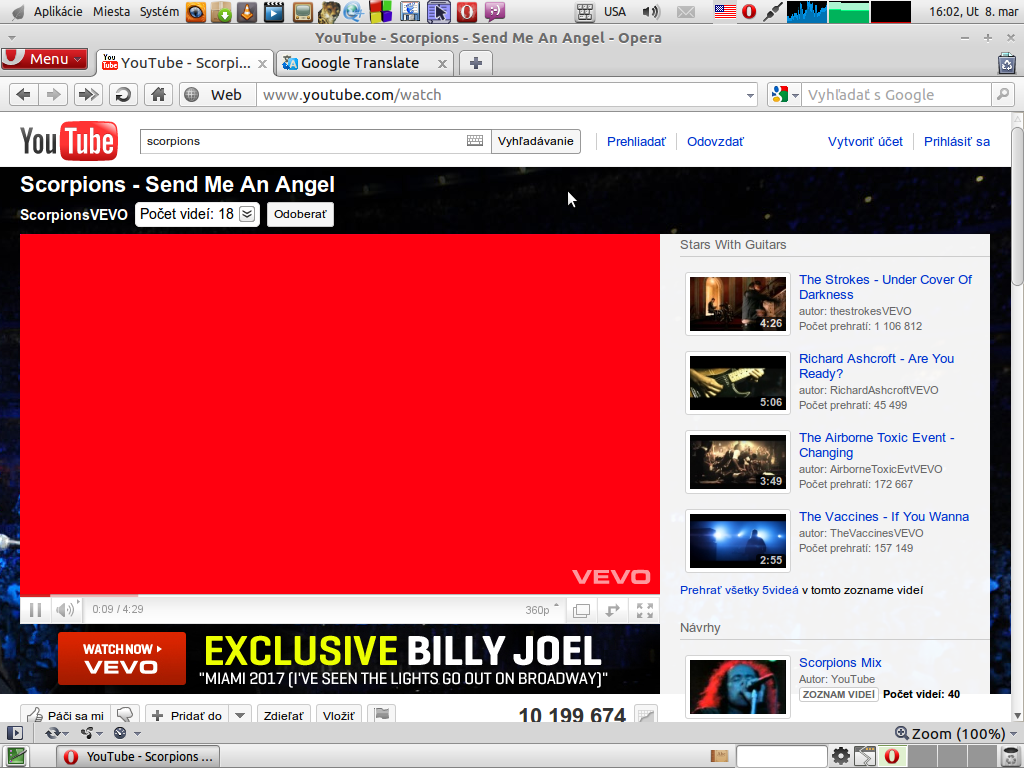Show the desktop from the bottom panel
This screenshot has width=1024, height=768.
(16, 756)
